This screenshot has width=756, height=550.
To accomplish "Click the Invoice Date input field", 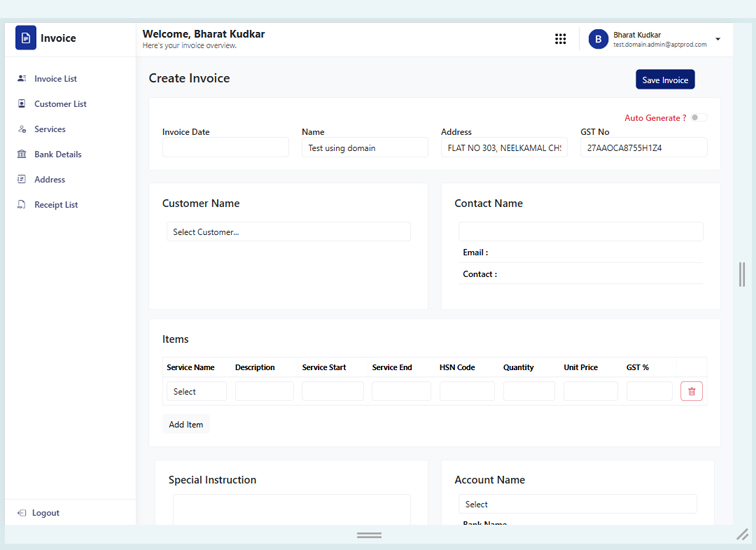I will (225, 148).
